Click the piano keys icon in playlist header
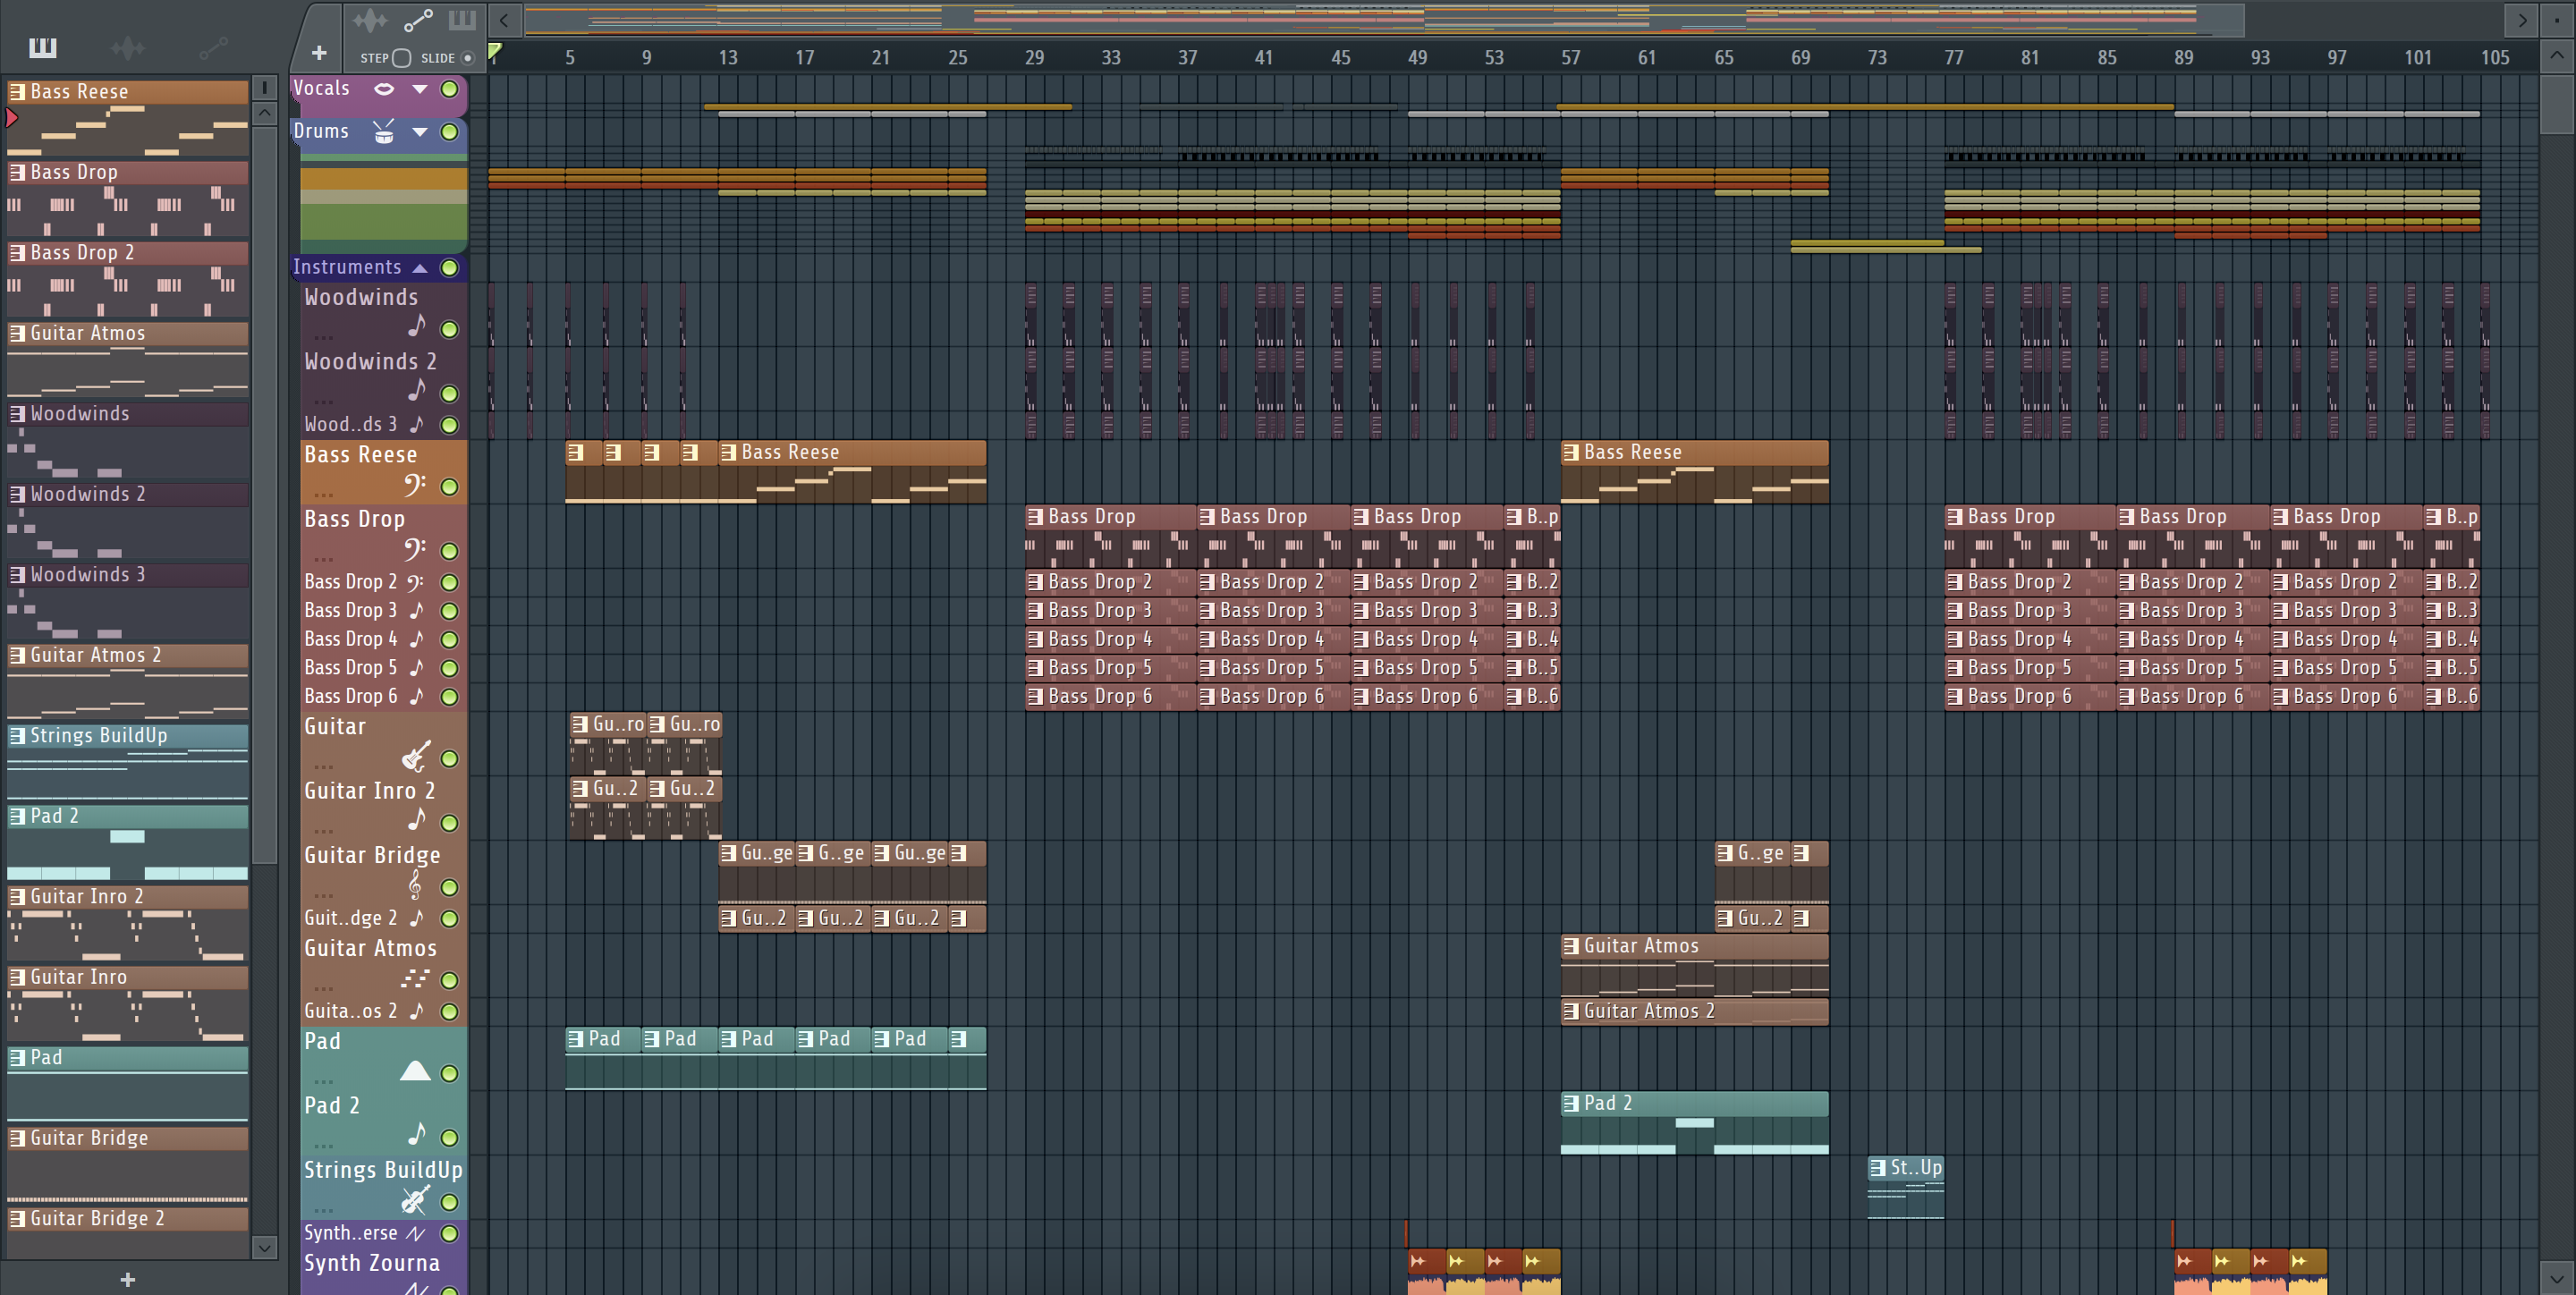Image resolution: width=2576 pixels, height=1295 pixels. [x=462, y=20]
